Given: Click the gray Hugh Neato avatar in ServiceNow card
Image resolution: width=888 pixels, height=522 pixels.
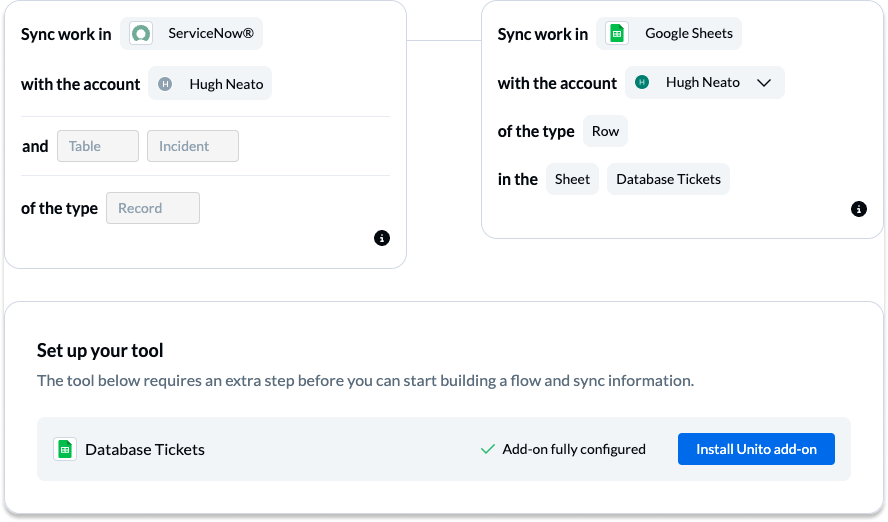Looking at the screenshot, I should [165, 84].
